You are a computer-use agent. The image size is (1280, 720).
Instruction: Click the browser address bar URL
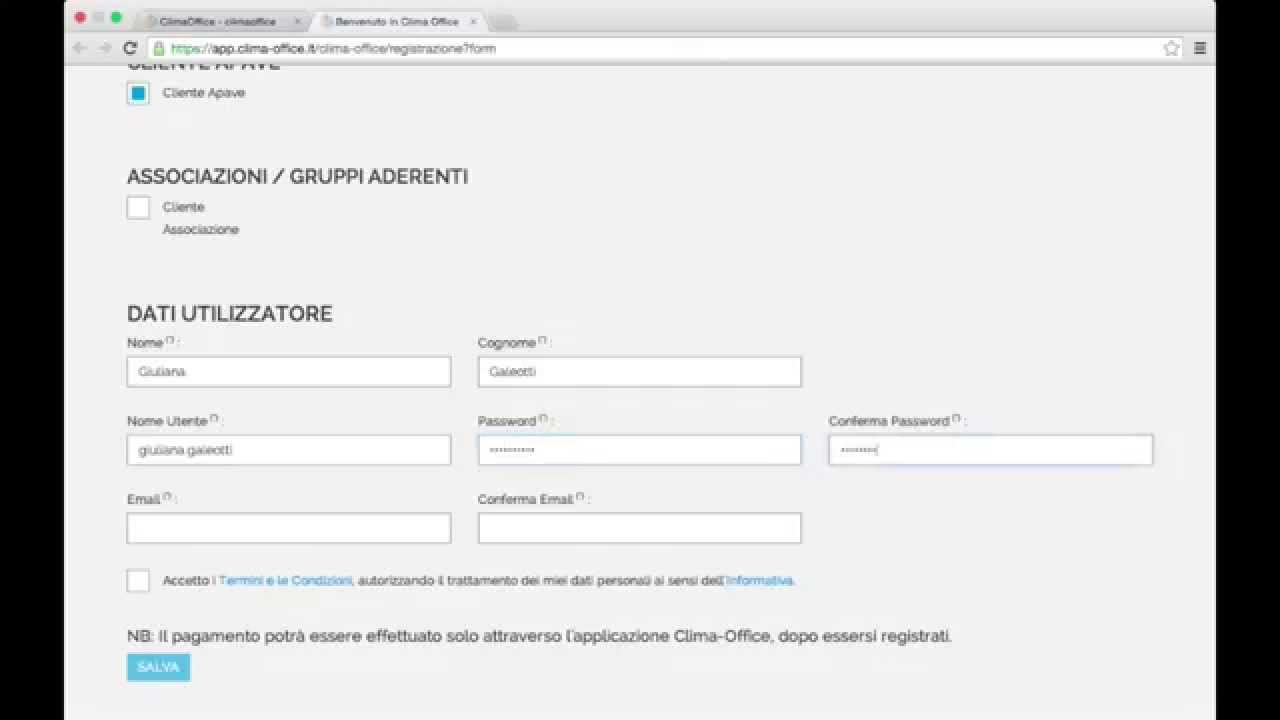333,48
